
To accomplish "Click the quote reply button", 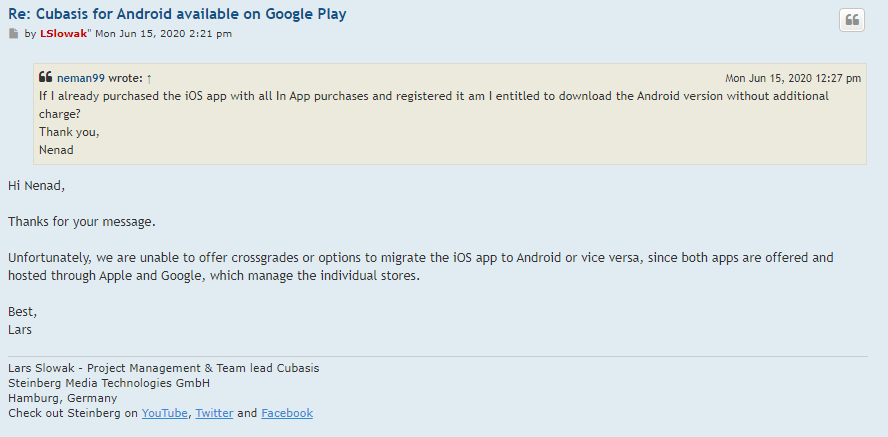I will [852, 20].
